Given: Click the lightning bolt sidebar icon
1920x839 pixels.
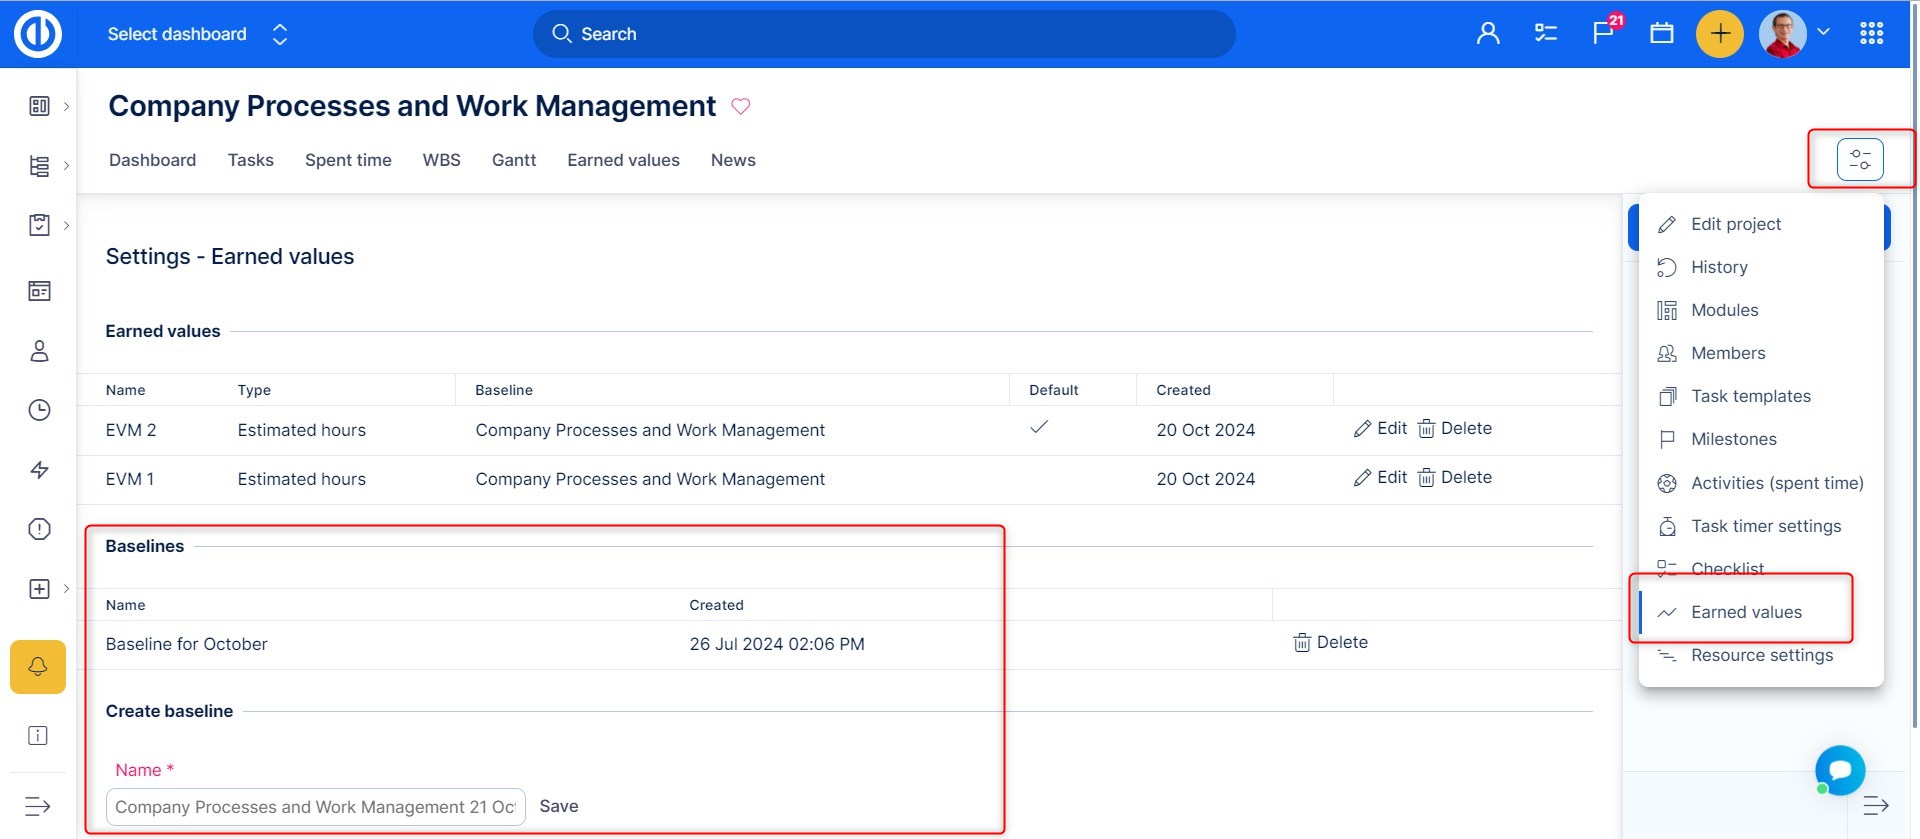Looking at the screenshot, I should point(39,470).
